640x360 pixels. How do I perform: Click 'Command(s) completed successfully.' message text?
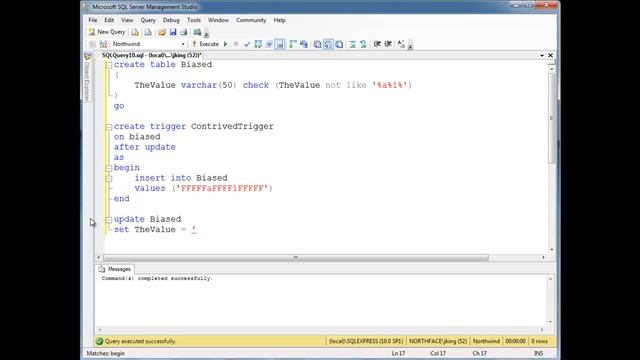[x=157, y=278]
